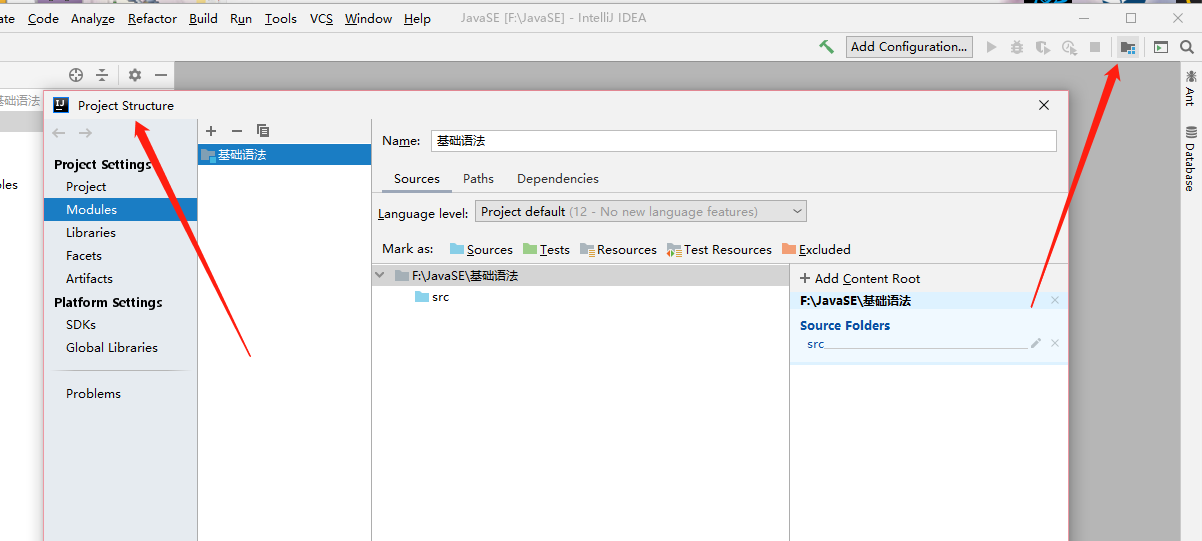
Task: Mark folder as Test Resources
Action: click(x=720, y=250)
